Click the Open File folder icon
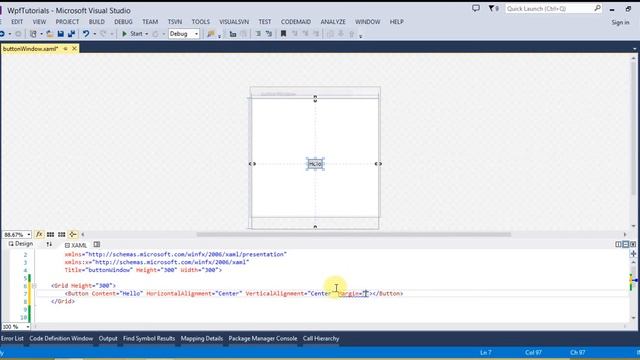The height and width of the screenshot is (360, 640). (x=49, y=34)
